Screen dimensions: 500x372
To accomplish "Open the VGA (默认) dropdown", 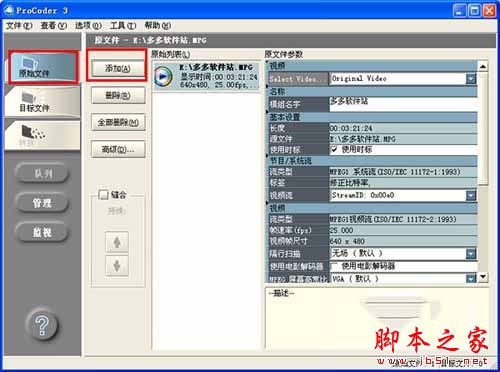I will [x=471, y=278].
